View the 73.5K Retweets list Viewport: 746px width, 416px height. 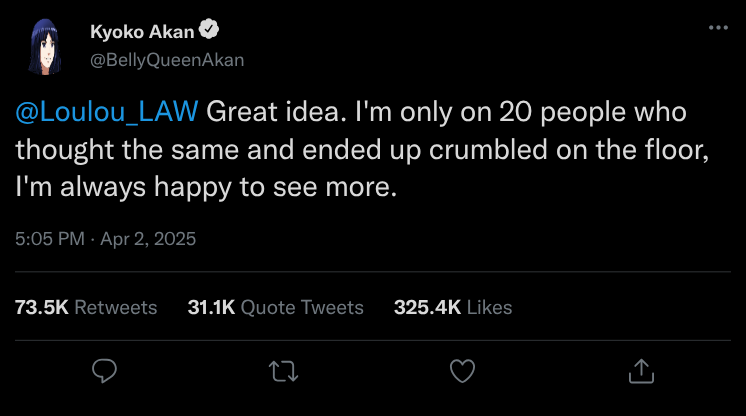pyautogui.click(x=86, y=307)
